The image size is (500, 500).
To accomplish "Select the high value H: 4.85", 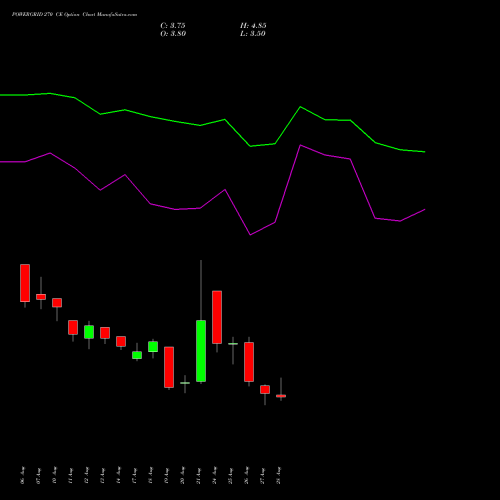I will coord(253,26).
